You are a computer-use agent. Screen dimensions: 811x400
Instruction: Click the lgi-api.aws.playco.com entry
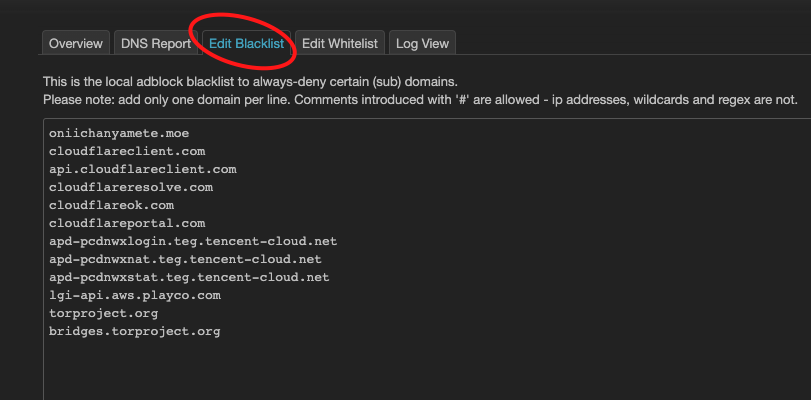pyautogui.click(x=135, y=295)
